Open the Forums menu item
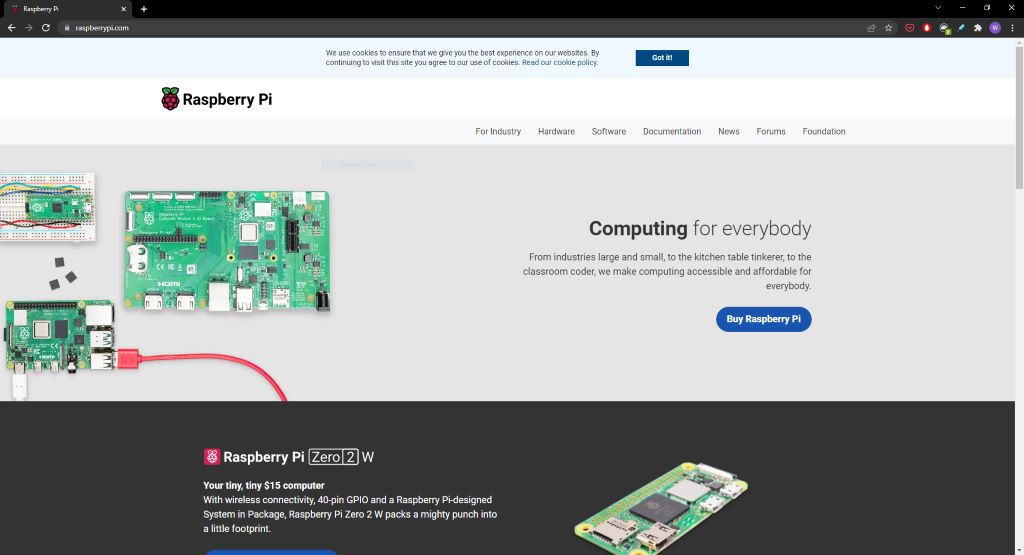Image resolution: width=1024 pixels, height=555 pixels. click(771, 131)
